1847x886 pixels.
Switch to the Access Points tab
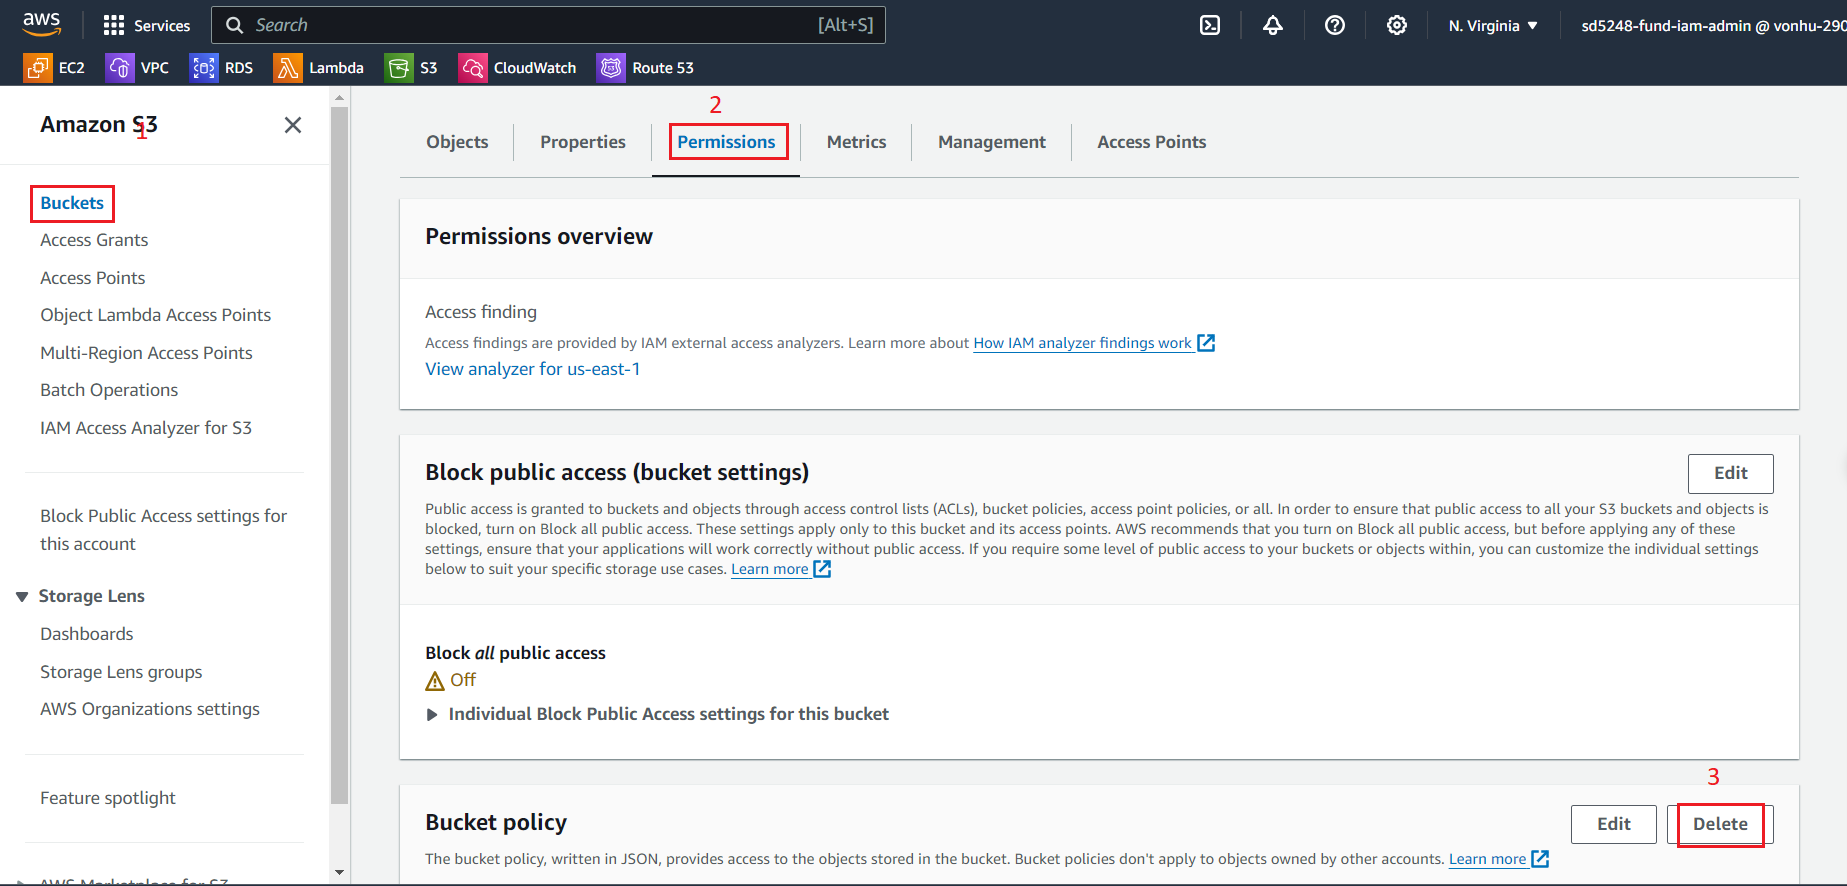1152,142
